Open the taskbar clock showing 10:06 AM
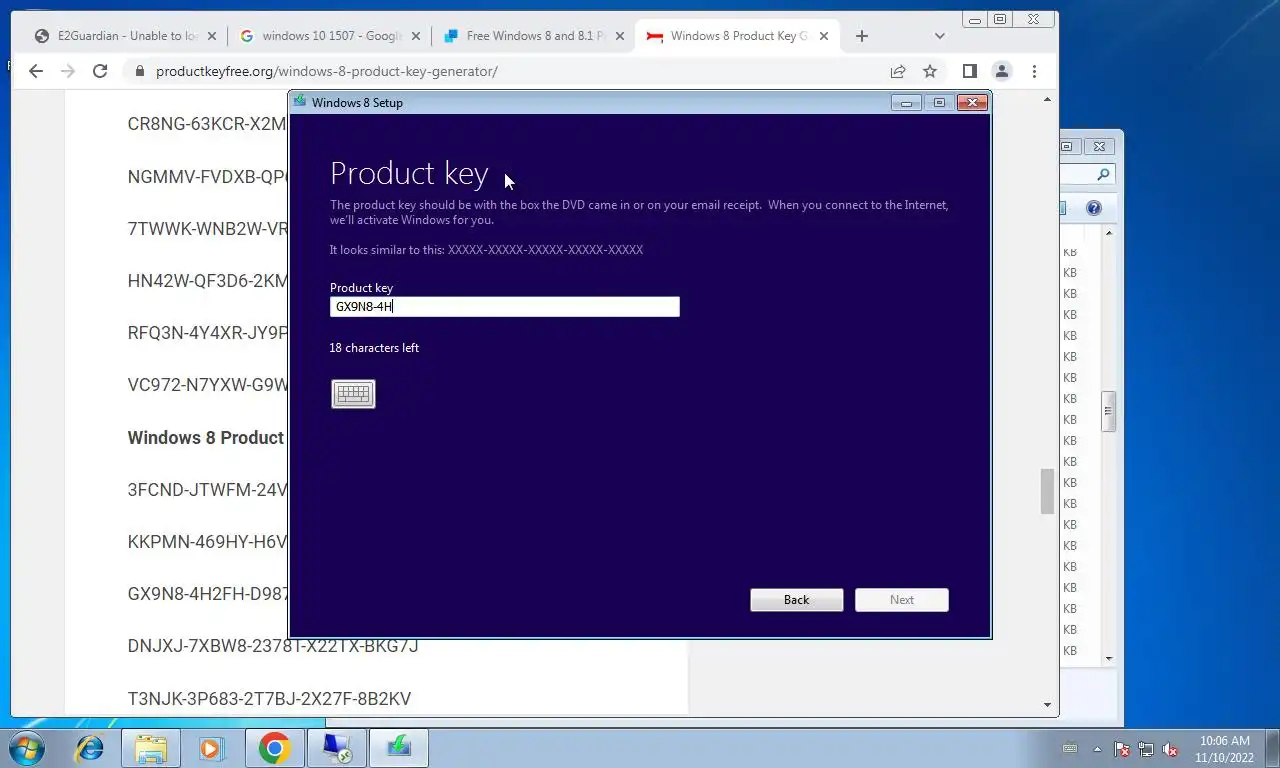The height and width of the screenshot is (768, 1280). pyautogui.click(x=1224, y=749)
